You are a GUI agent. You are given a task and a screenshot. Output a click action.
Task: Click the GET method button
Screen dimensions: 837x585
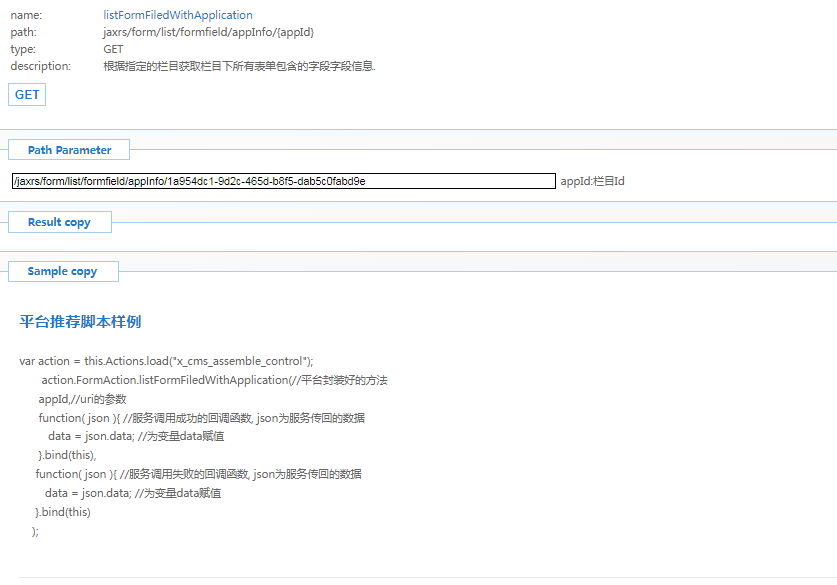[26, 94]
